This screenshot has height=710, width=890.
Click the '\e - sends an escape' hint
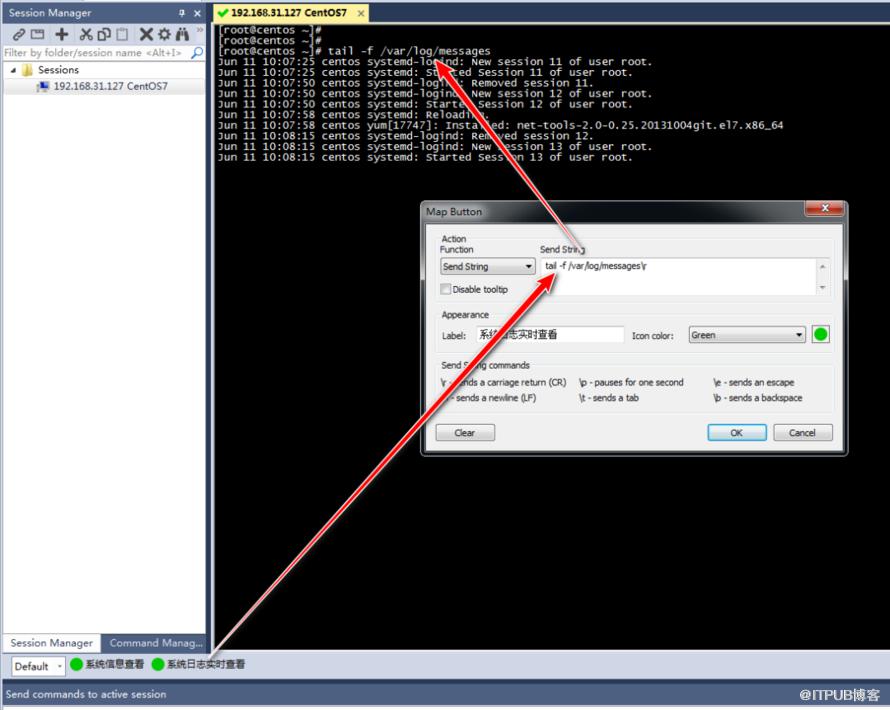point(754,383)
